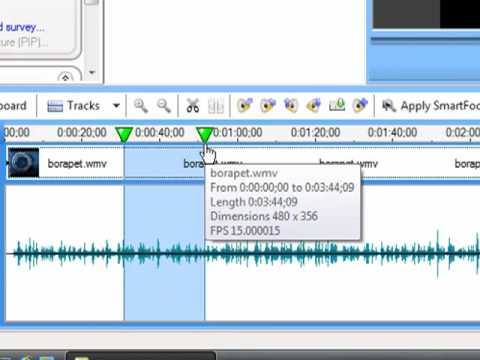
Task: Apply Fade Out audio icon
Action: point(268,105)
